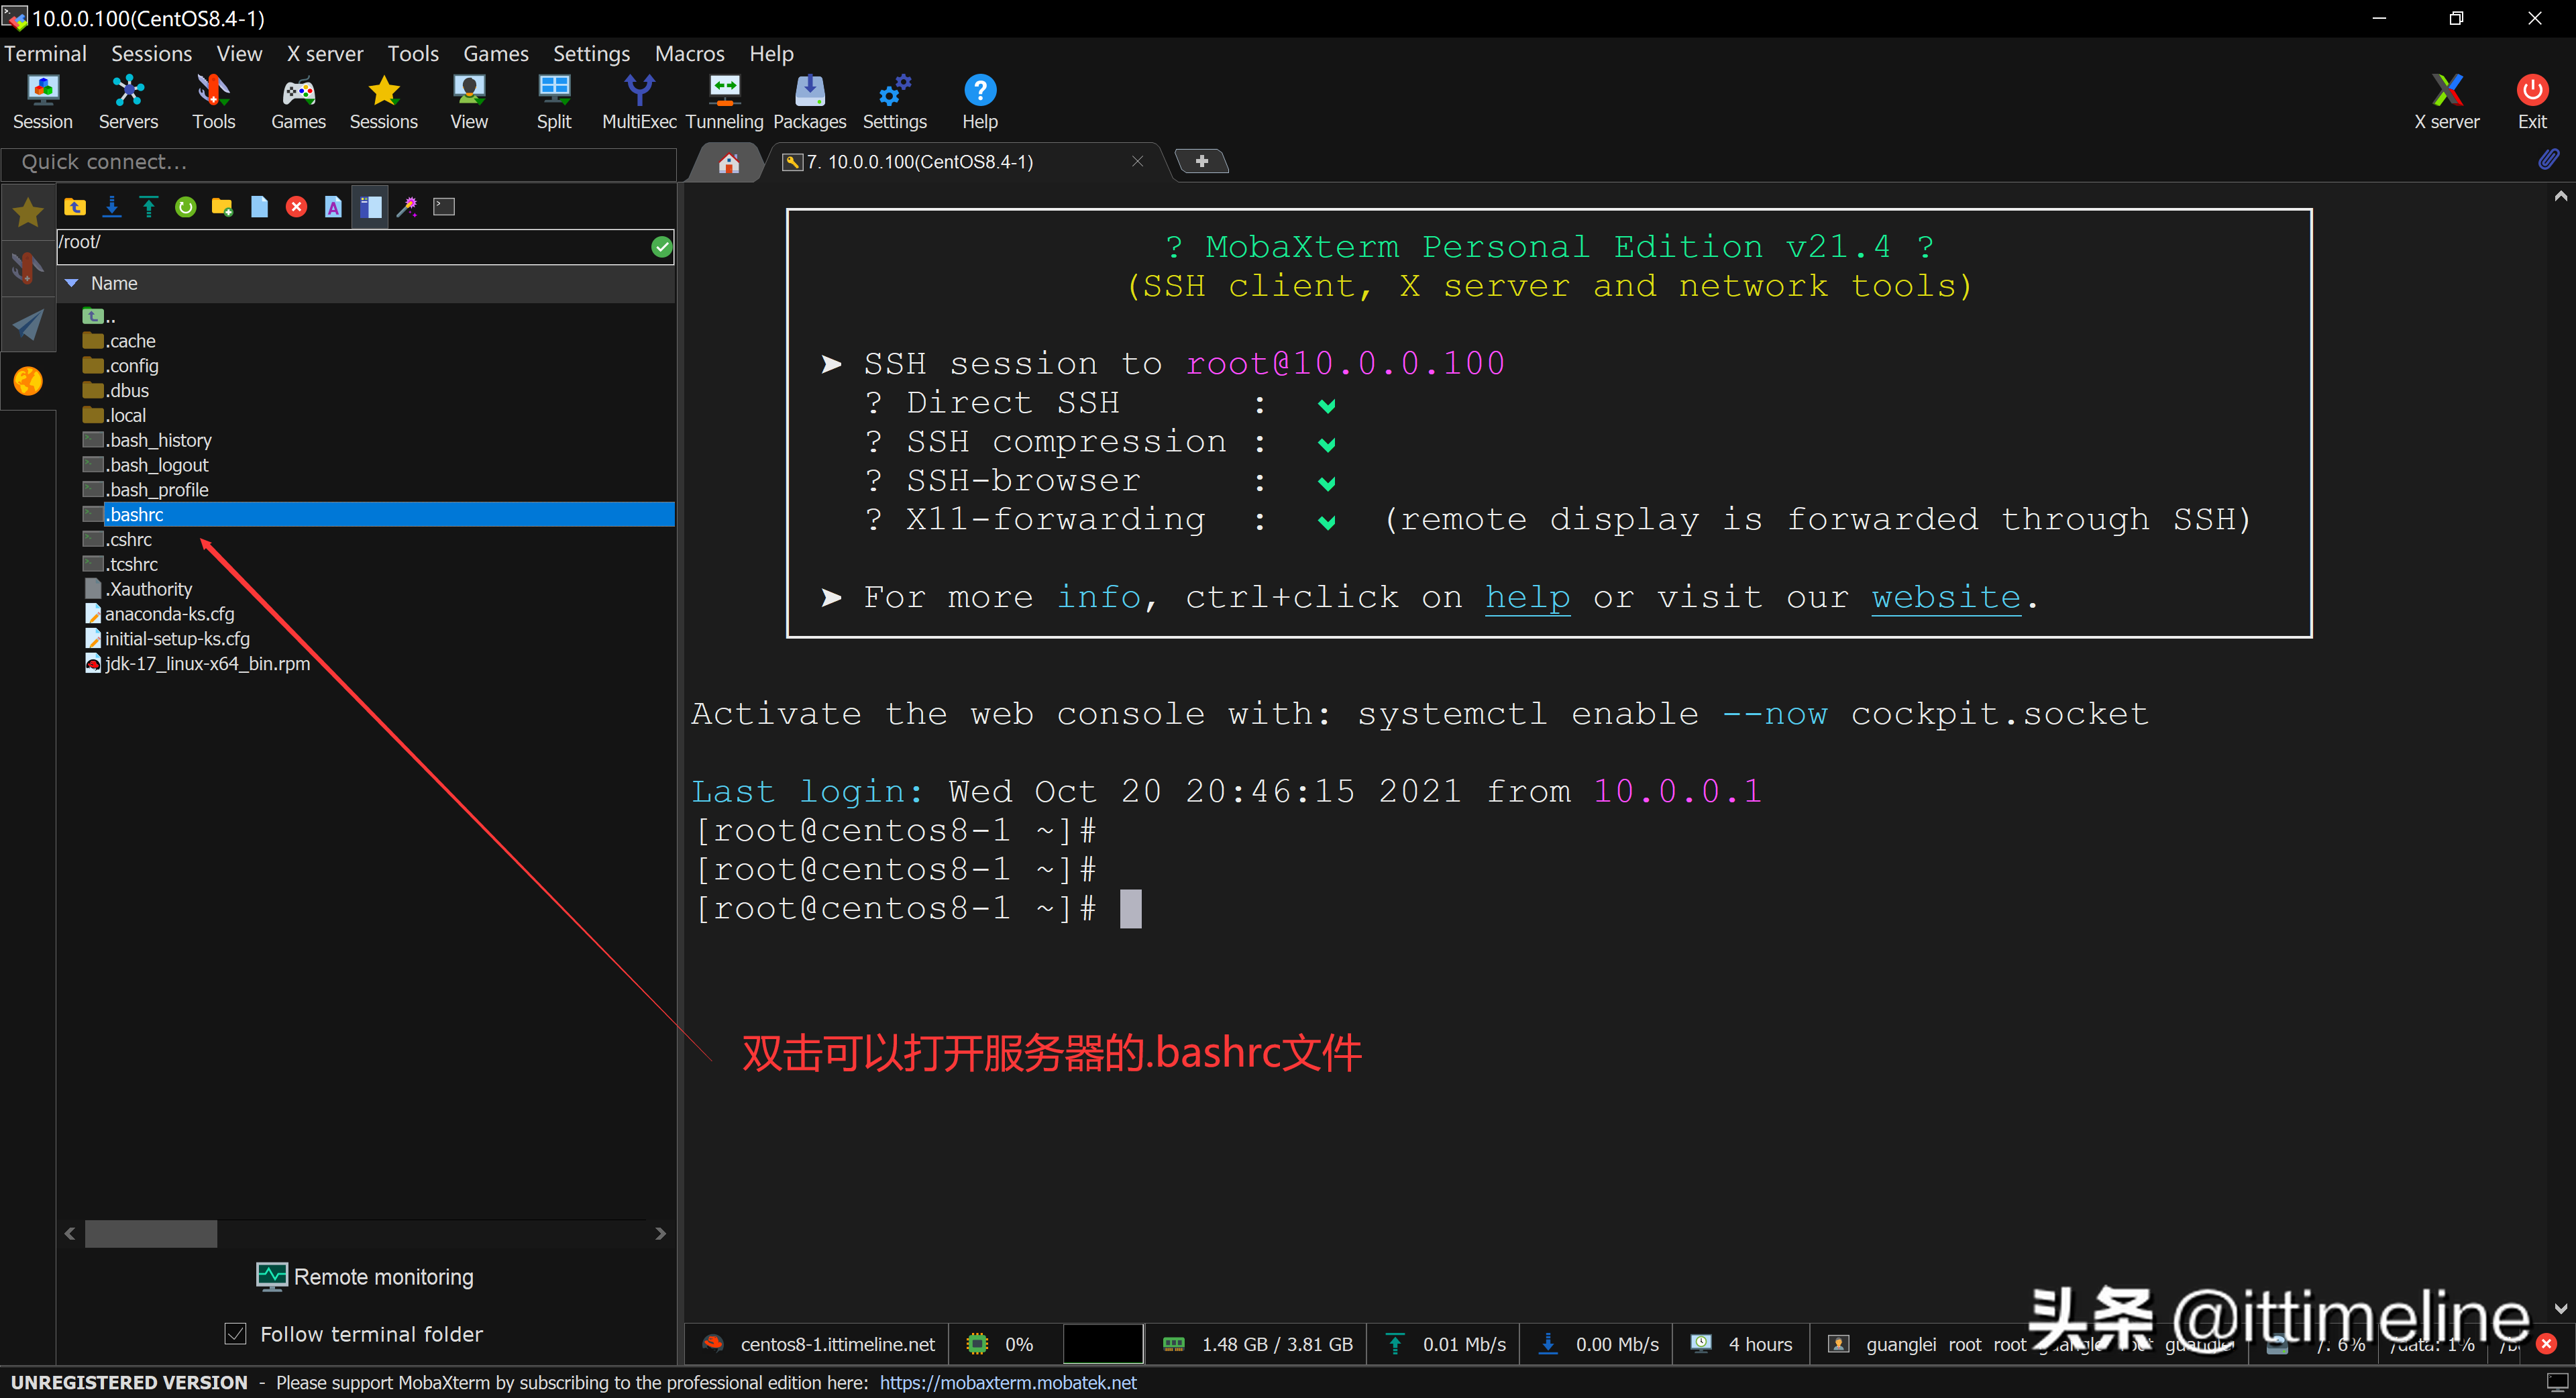The height and width of the screenshot is (1398, 2576).
Task: Click terminal scroll-up arrow
Action: pyautogui.click(x=2560, y=197)
